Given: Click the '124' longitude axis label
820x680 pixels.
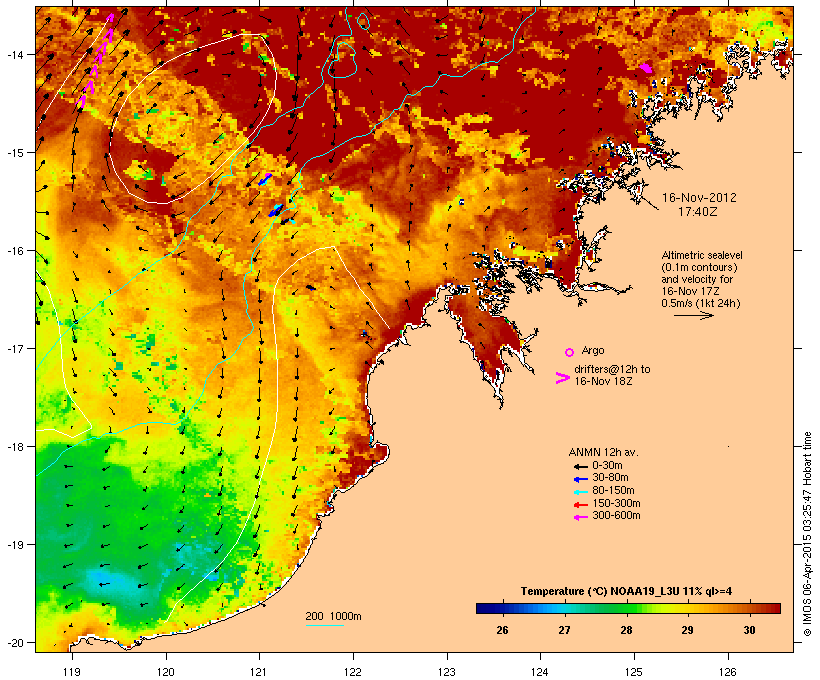Looking at the screenshot, I should point(540,672).
